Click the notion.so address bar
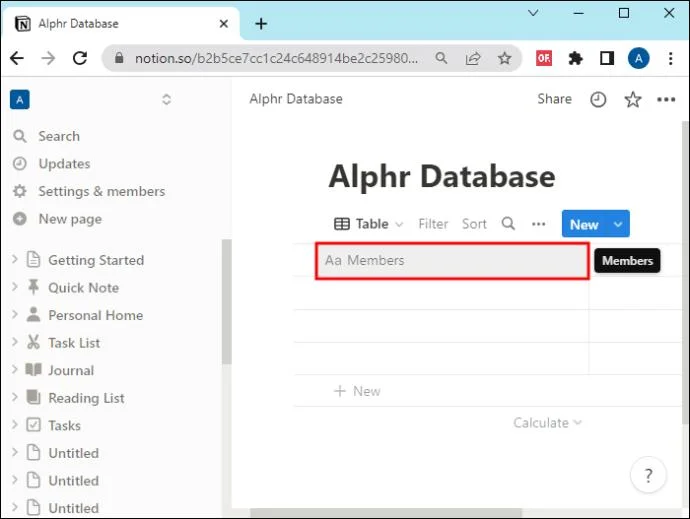Screen dimensions: 690x519 click(276, 58)
